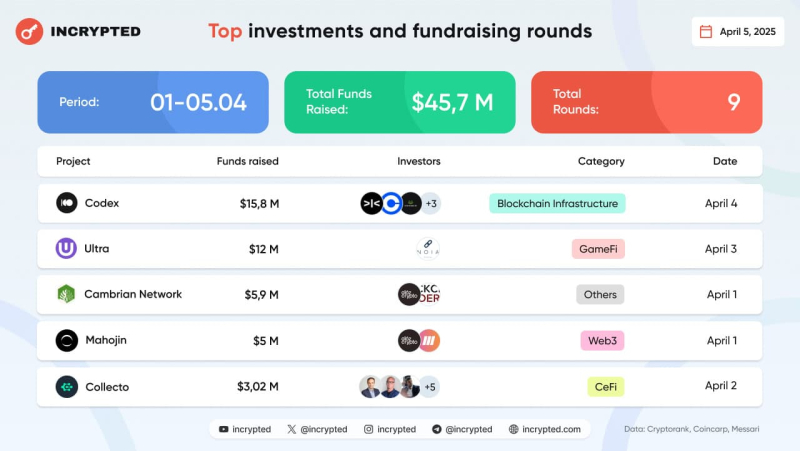The height and width of the screenshot is (451, 800).
Task: Select the yellow CeFi category tag
Action: point(605,386)
